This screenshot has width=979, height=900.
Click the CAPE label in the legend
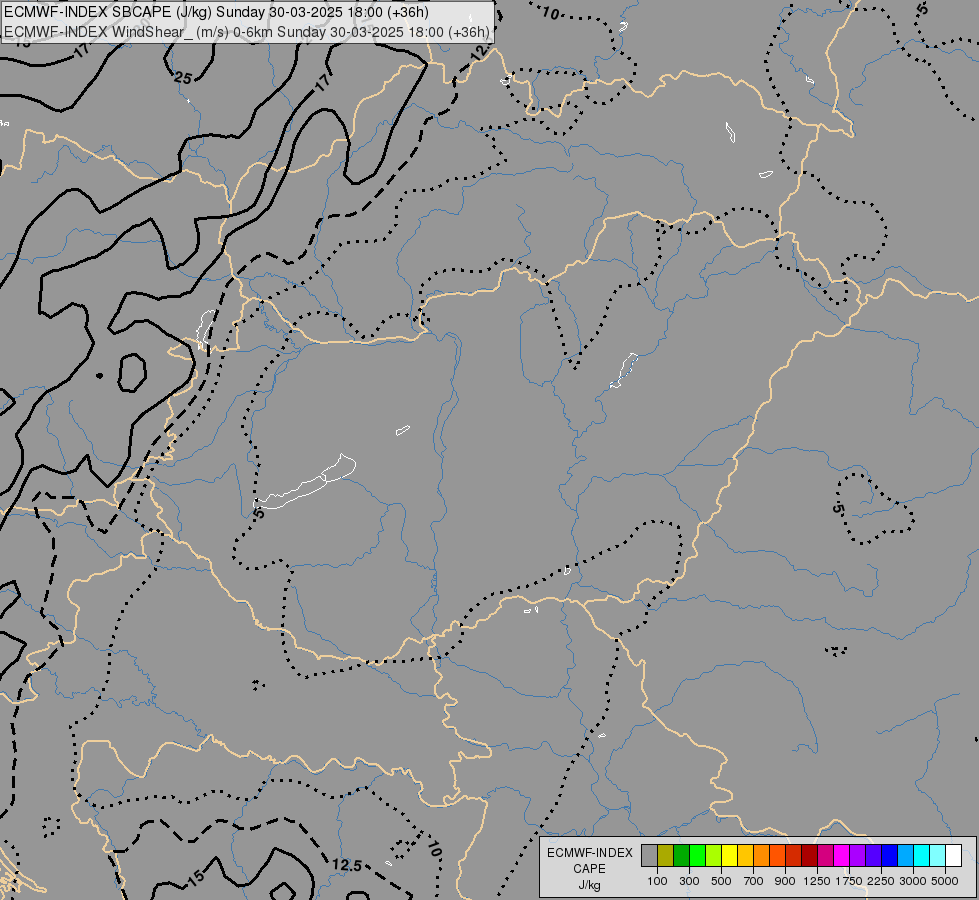tap(589, 869)
